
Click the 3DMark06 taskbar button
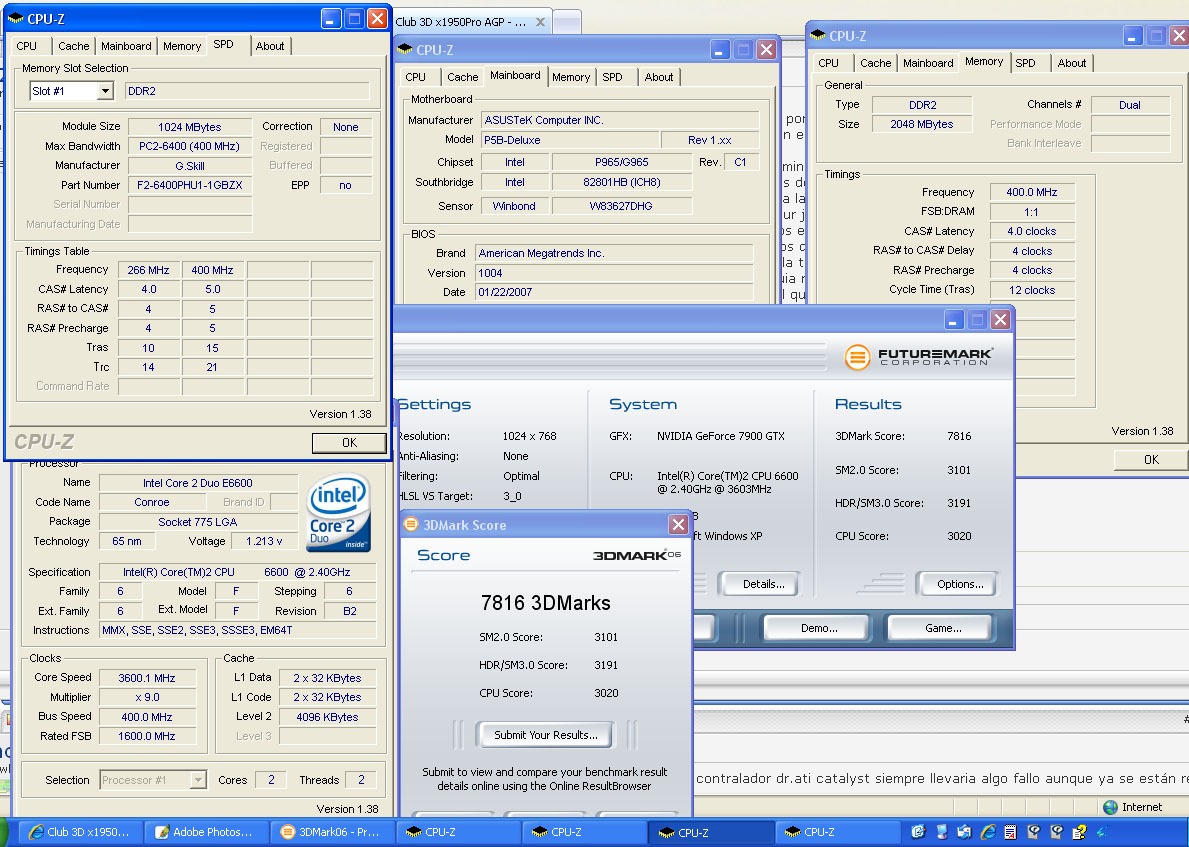pos(334,832)
